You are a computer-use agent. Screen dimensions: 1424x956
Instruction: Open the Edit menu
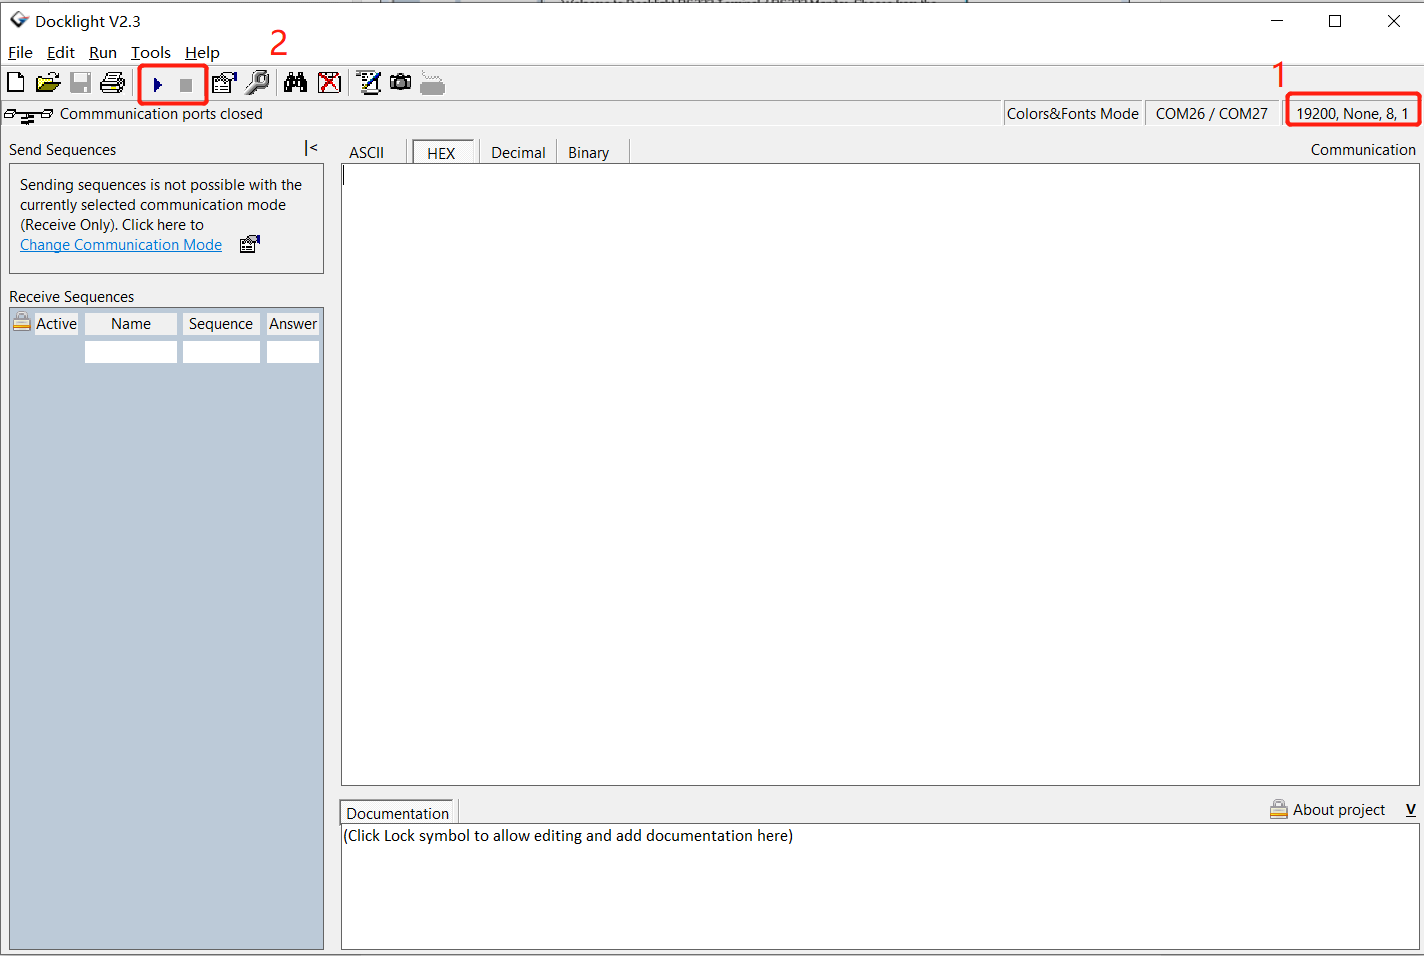(x=61, y=53)
